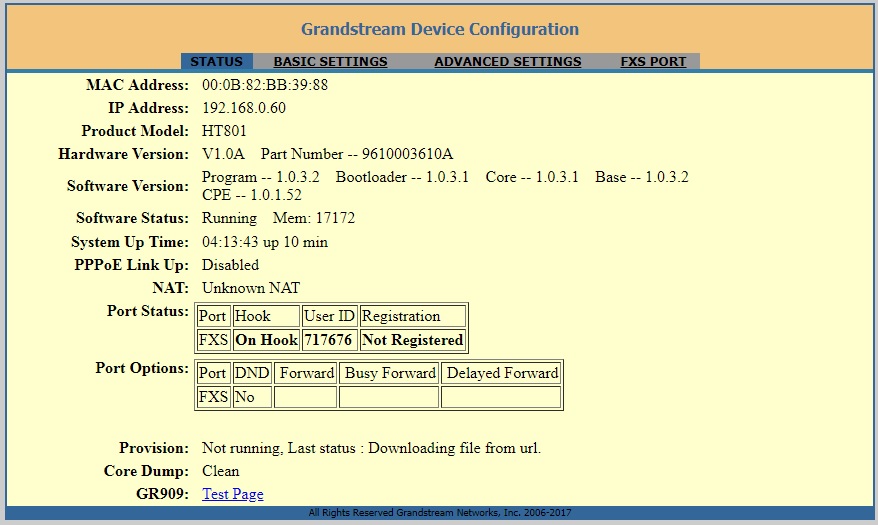Viewport: 878px width, 525px height.
Task: Click the CPE -- 1.0.1.52 version text
Action: 252,195
